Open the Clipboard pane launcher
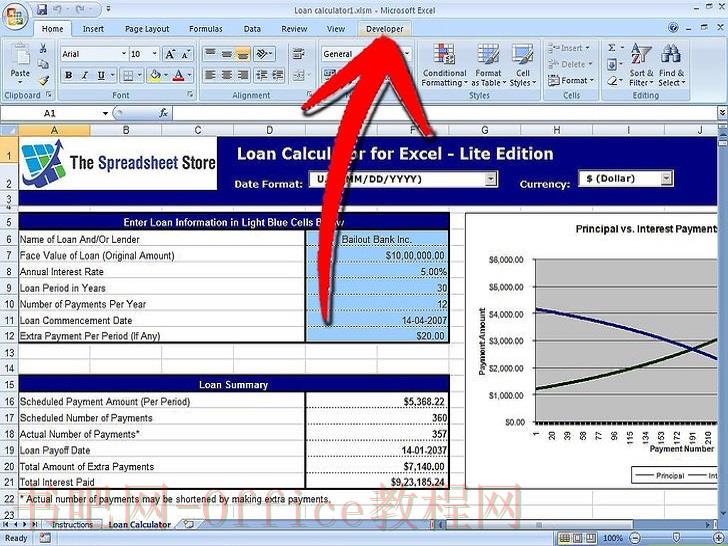The height and width of the screenshot is (546, 728). coord(48,94)
